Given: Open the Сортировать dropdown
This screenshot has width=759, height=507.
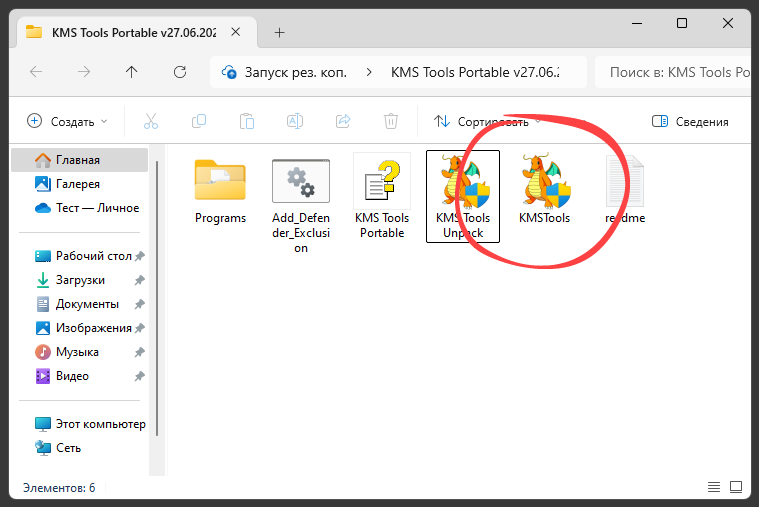Looking at the screenshot, I should [x=488, y=121].
